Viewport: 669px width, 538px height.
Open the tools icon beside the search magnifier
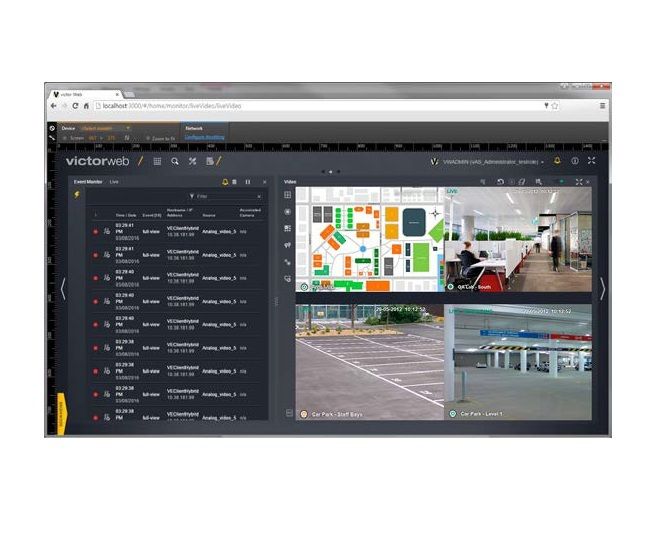pos(192,161)
